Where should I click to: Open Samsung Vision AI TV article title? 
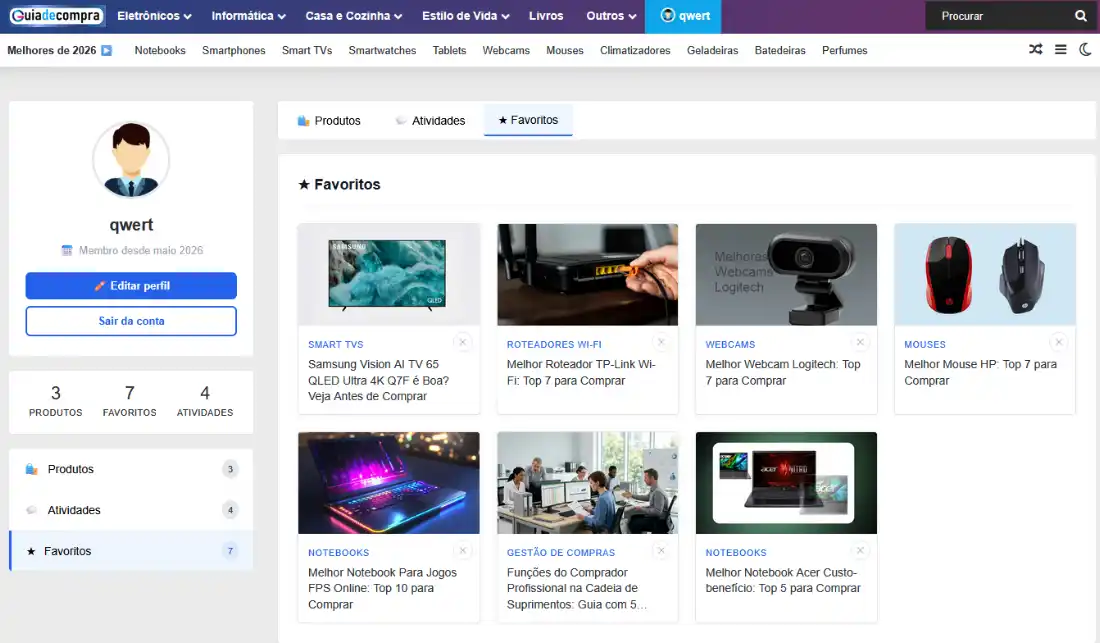(378, 380)
